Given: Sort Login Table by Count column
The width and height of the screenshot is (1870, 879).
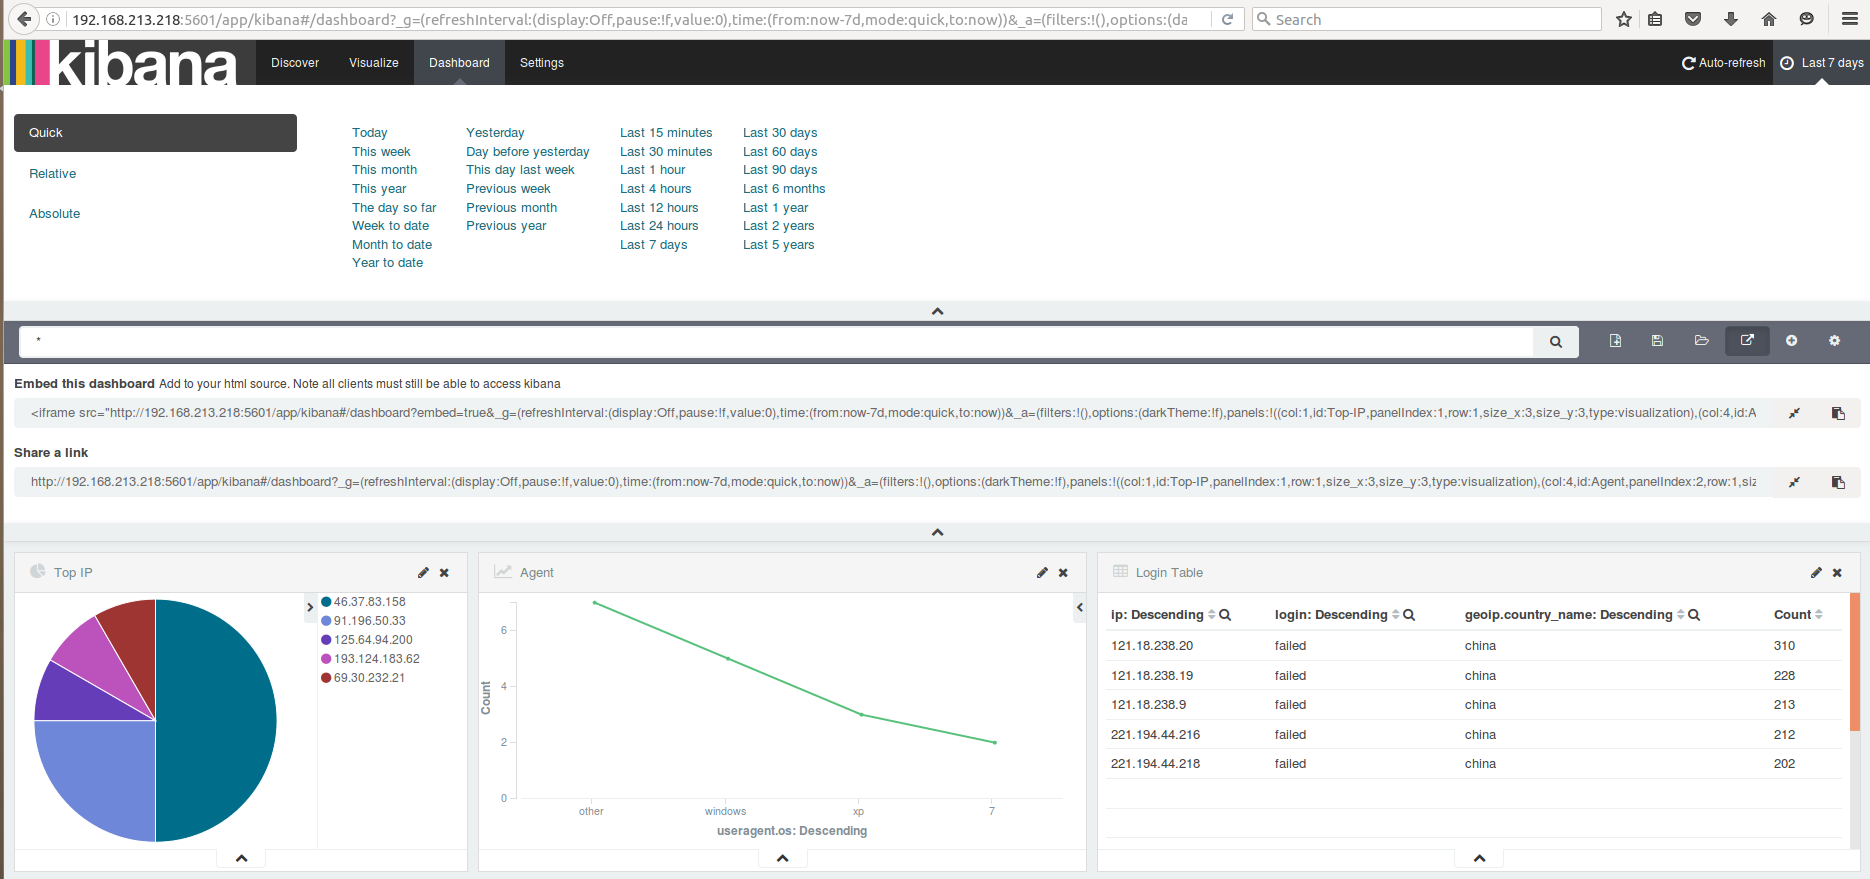Looking at the screenshot, I should tap(1818, 615).
